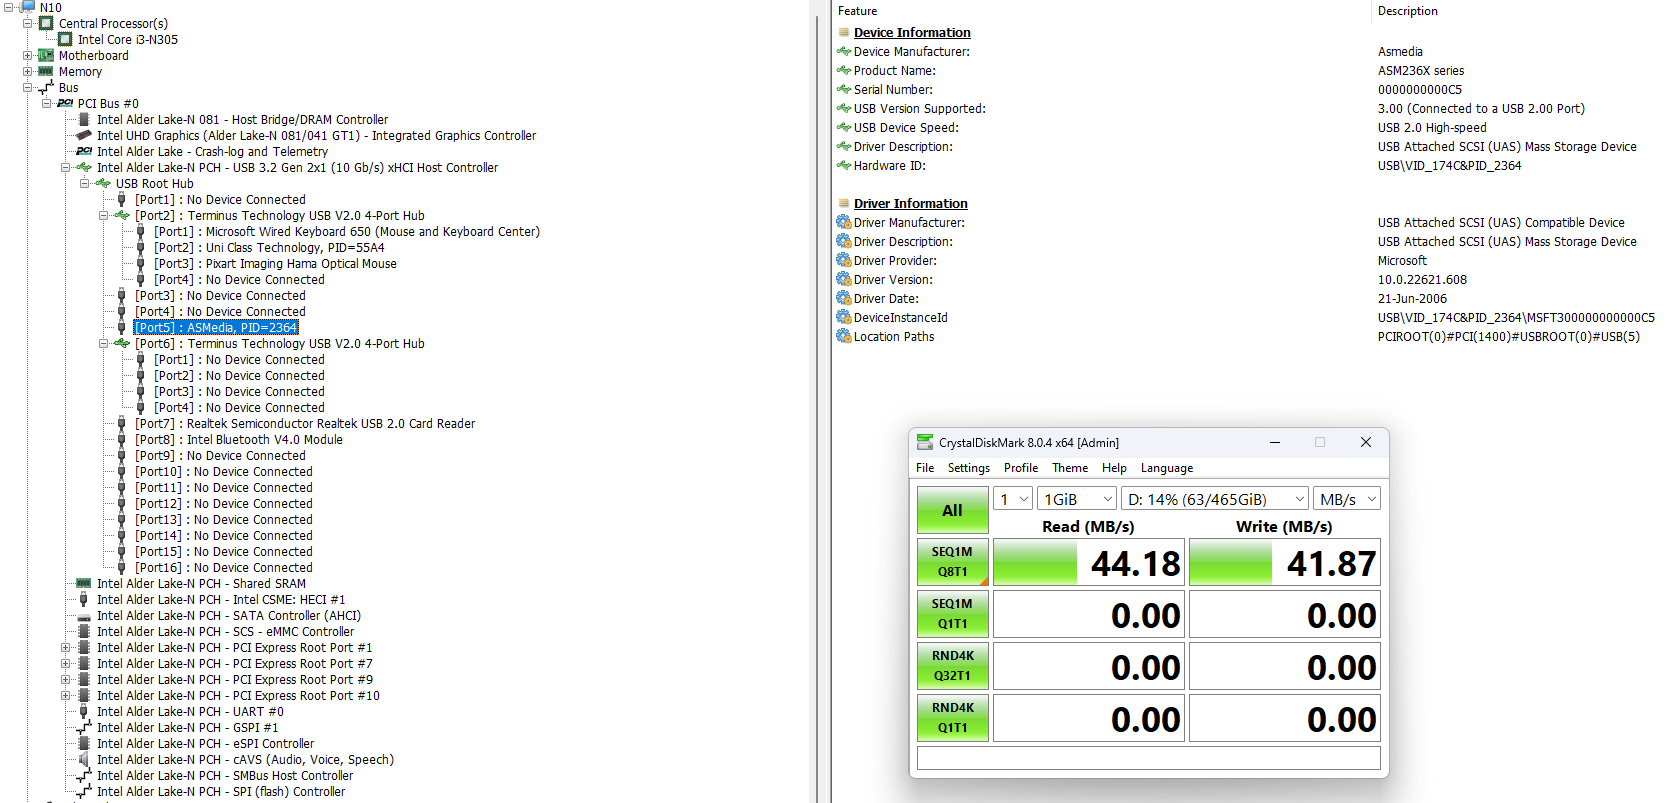Expand PCI Express Root Port #1

click(66, 648)
